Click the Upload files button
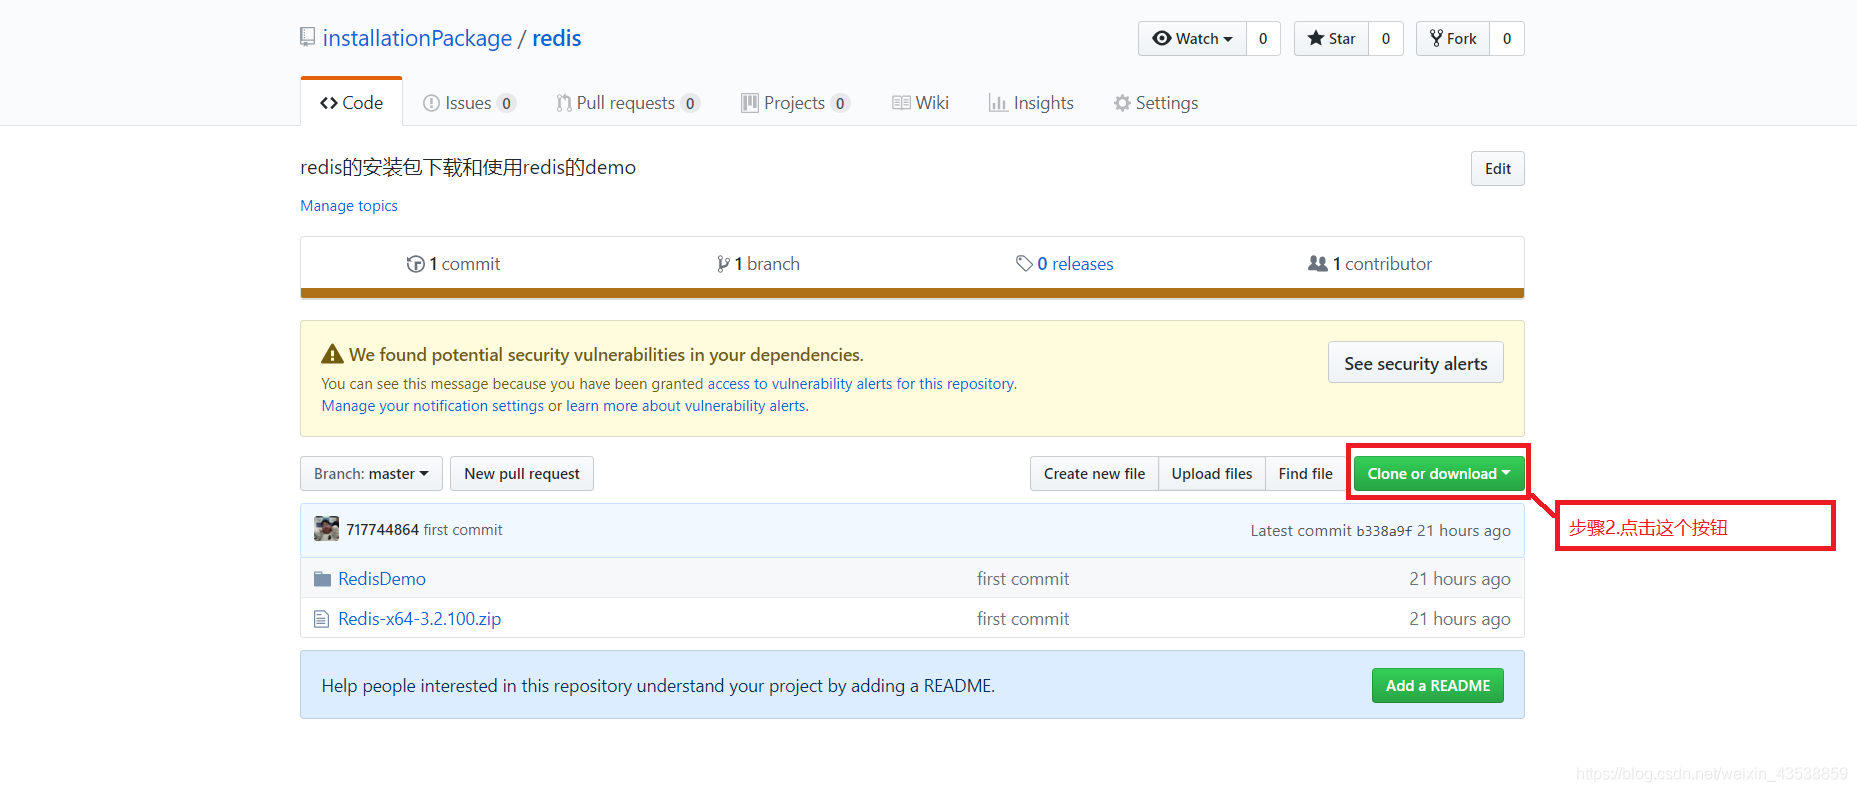 point(1211,474)
